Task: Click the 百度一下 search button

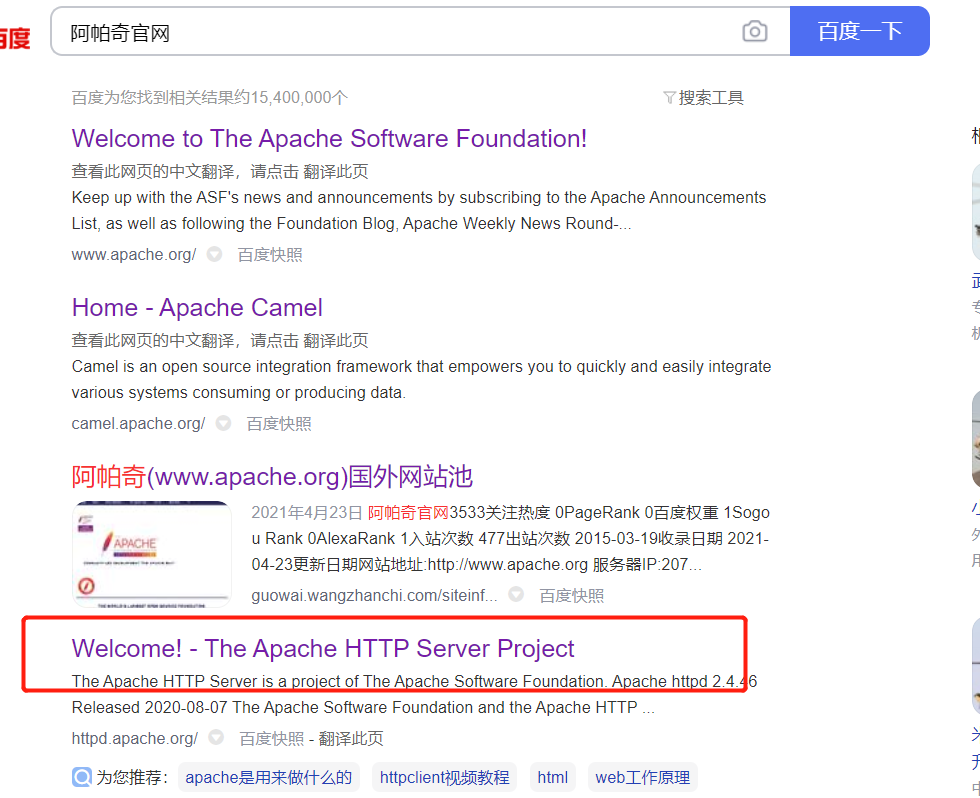Action: [x=860, y=31]
